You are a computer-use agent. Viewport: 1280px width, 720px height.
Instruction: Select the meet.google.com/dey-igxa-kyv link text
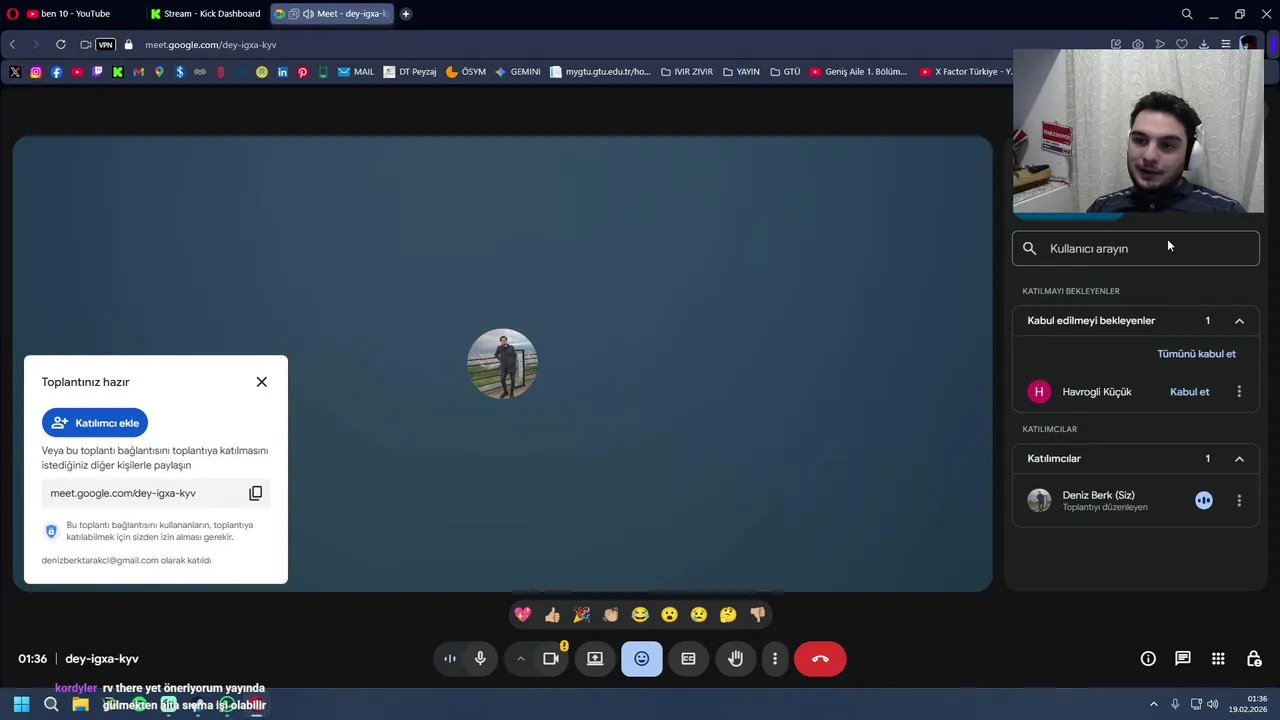point(123,493)
